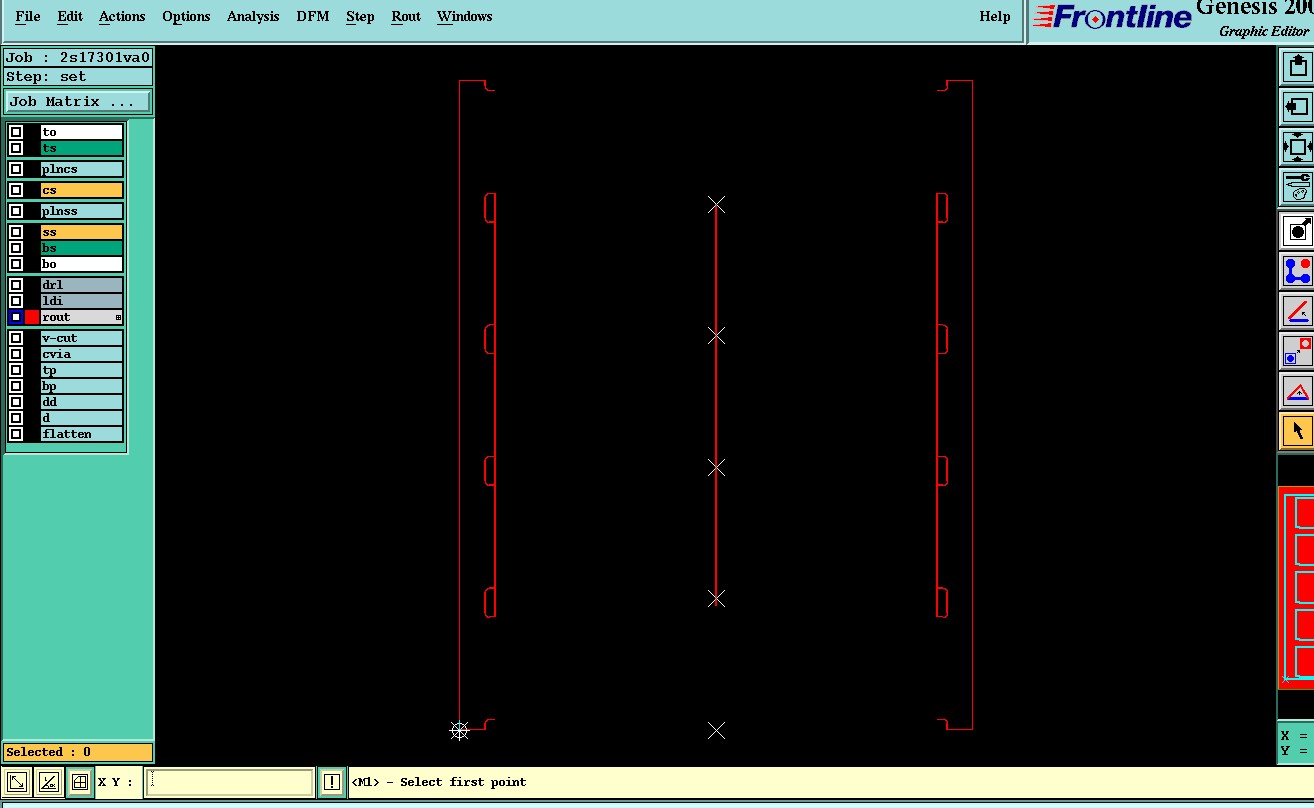Click the 'Selected : 0' status box
This screenshot has width=1314, height=808.
(78, 752)
